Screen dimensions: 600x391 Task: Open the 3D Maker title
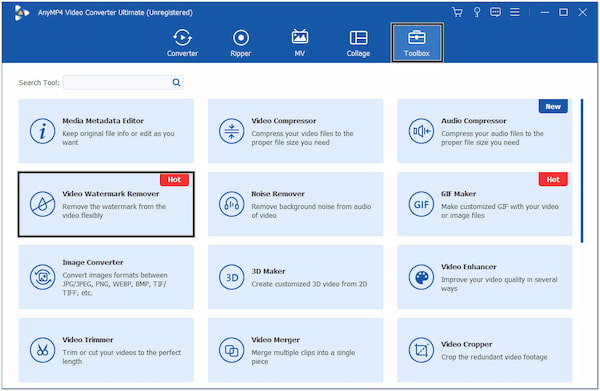[268, 271]
